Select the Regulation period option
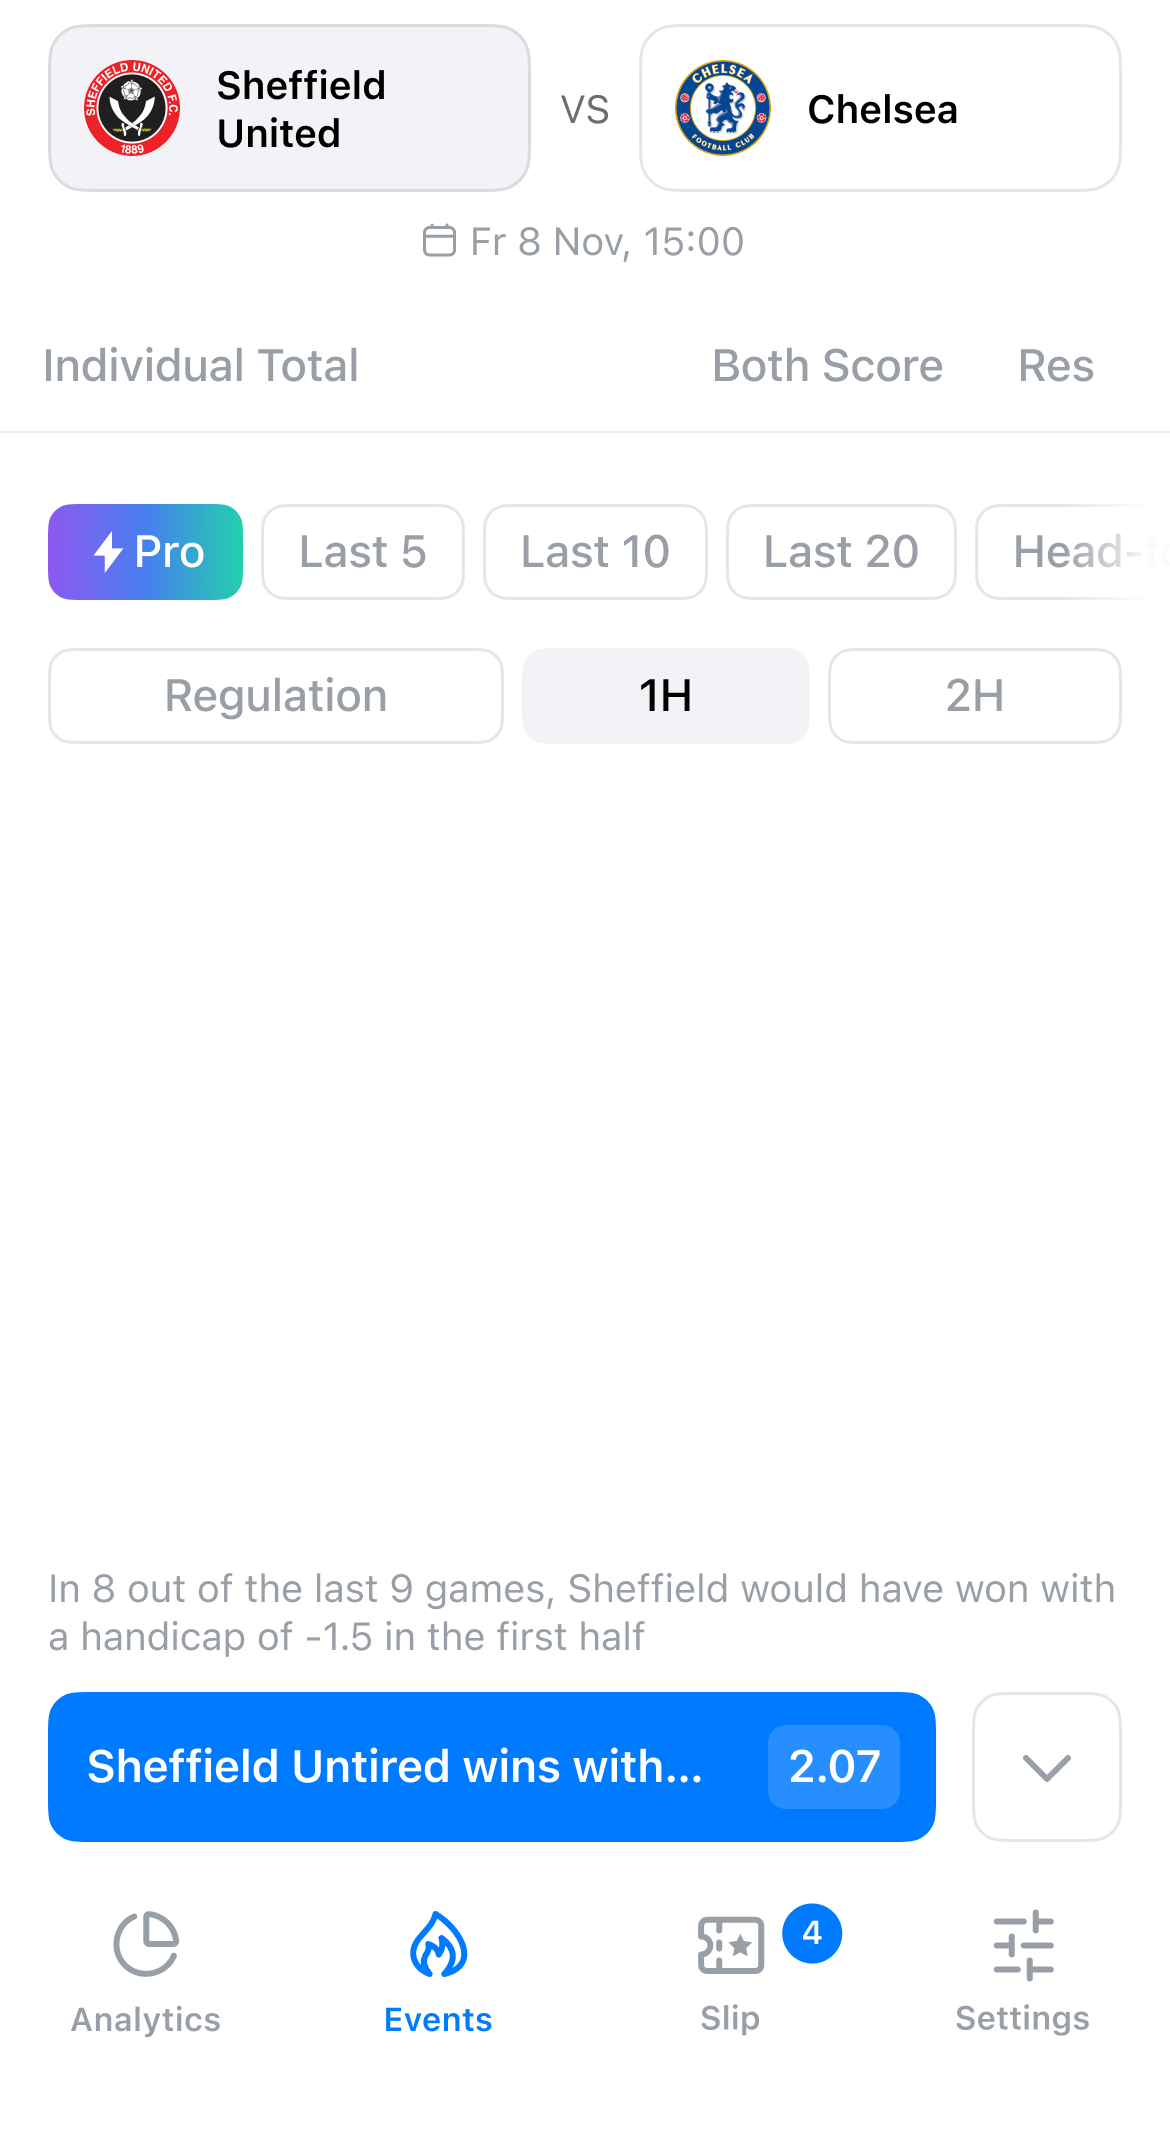Viewport: 1170px width, 2154px height. pos(276,696)
